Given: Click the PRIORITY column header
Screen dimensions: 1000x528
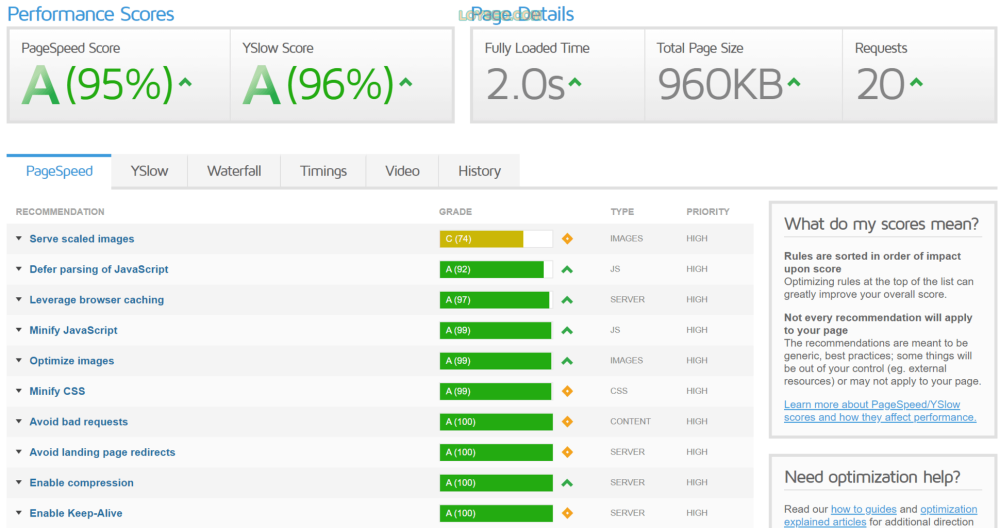Looking at the screenshot, I should coord(708,212).
